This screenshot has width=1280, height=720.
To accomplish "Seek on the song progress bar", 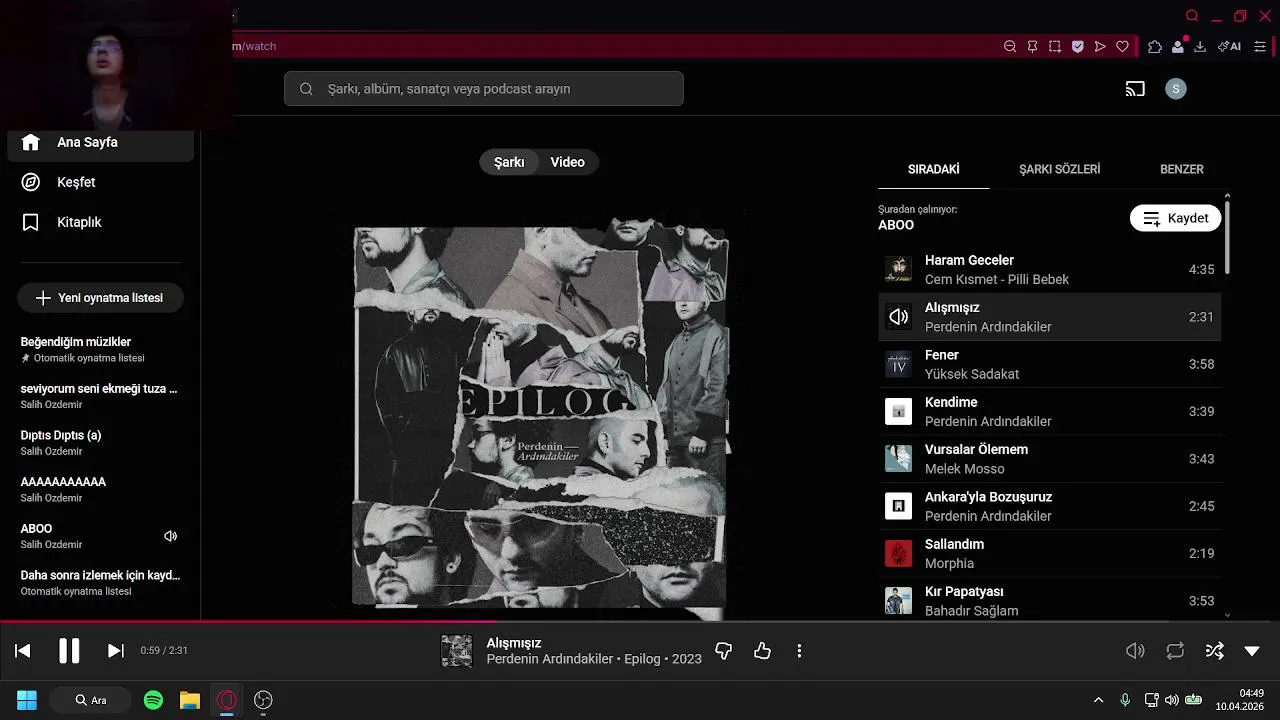I will point(640,622).
